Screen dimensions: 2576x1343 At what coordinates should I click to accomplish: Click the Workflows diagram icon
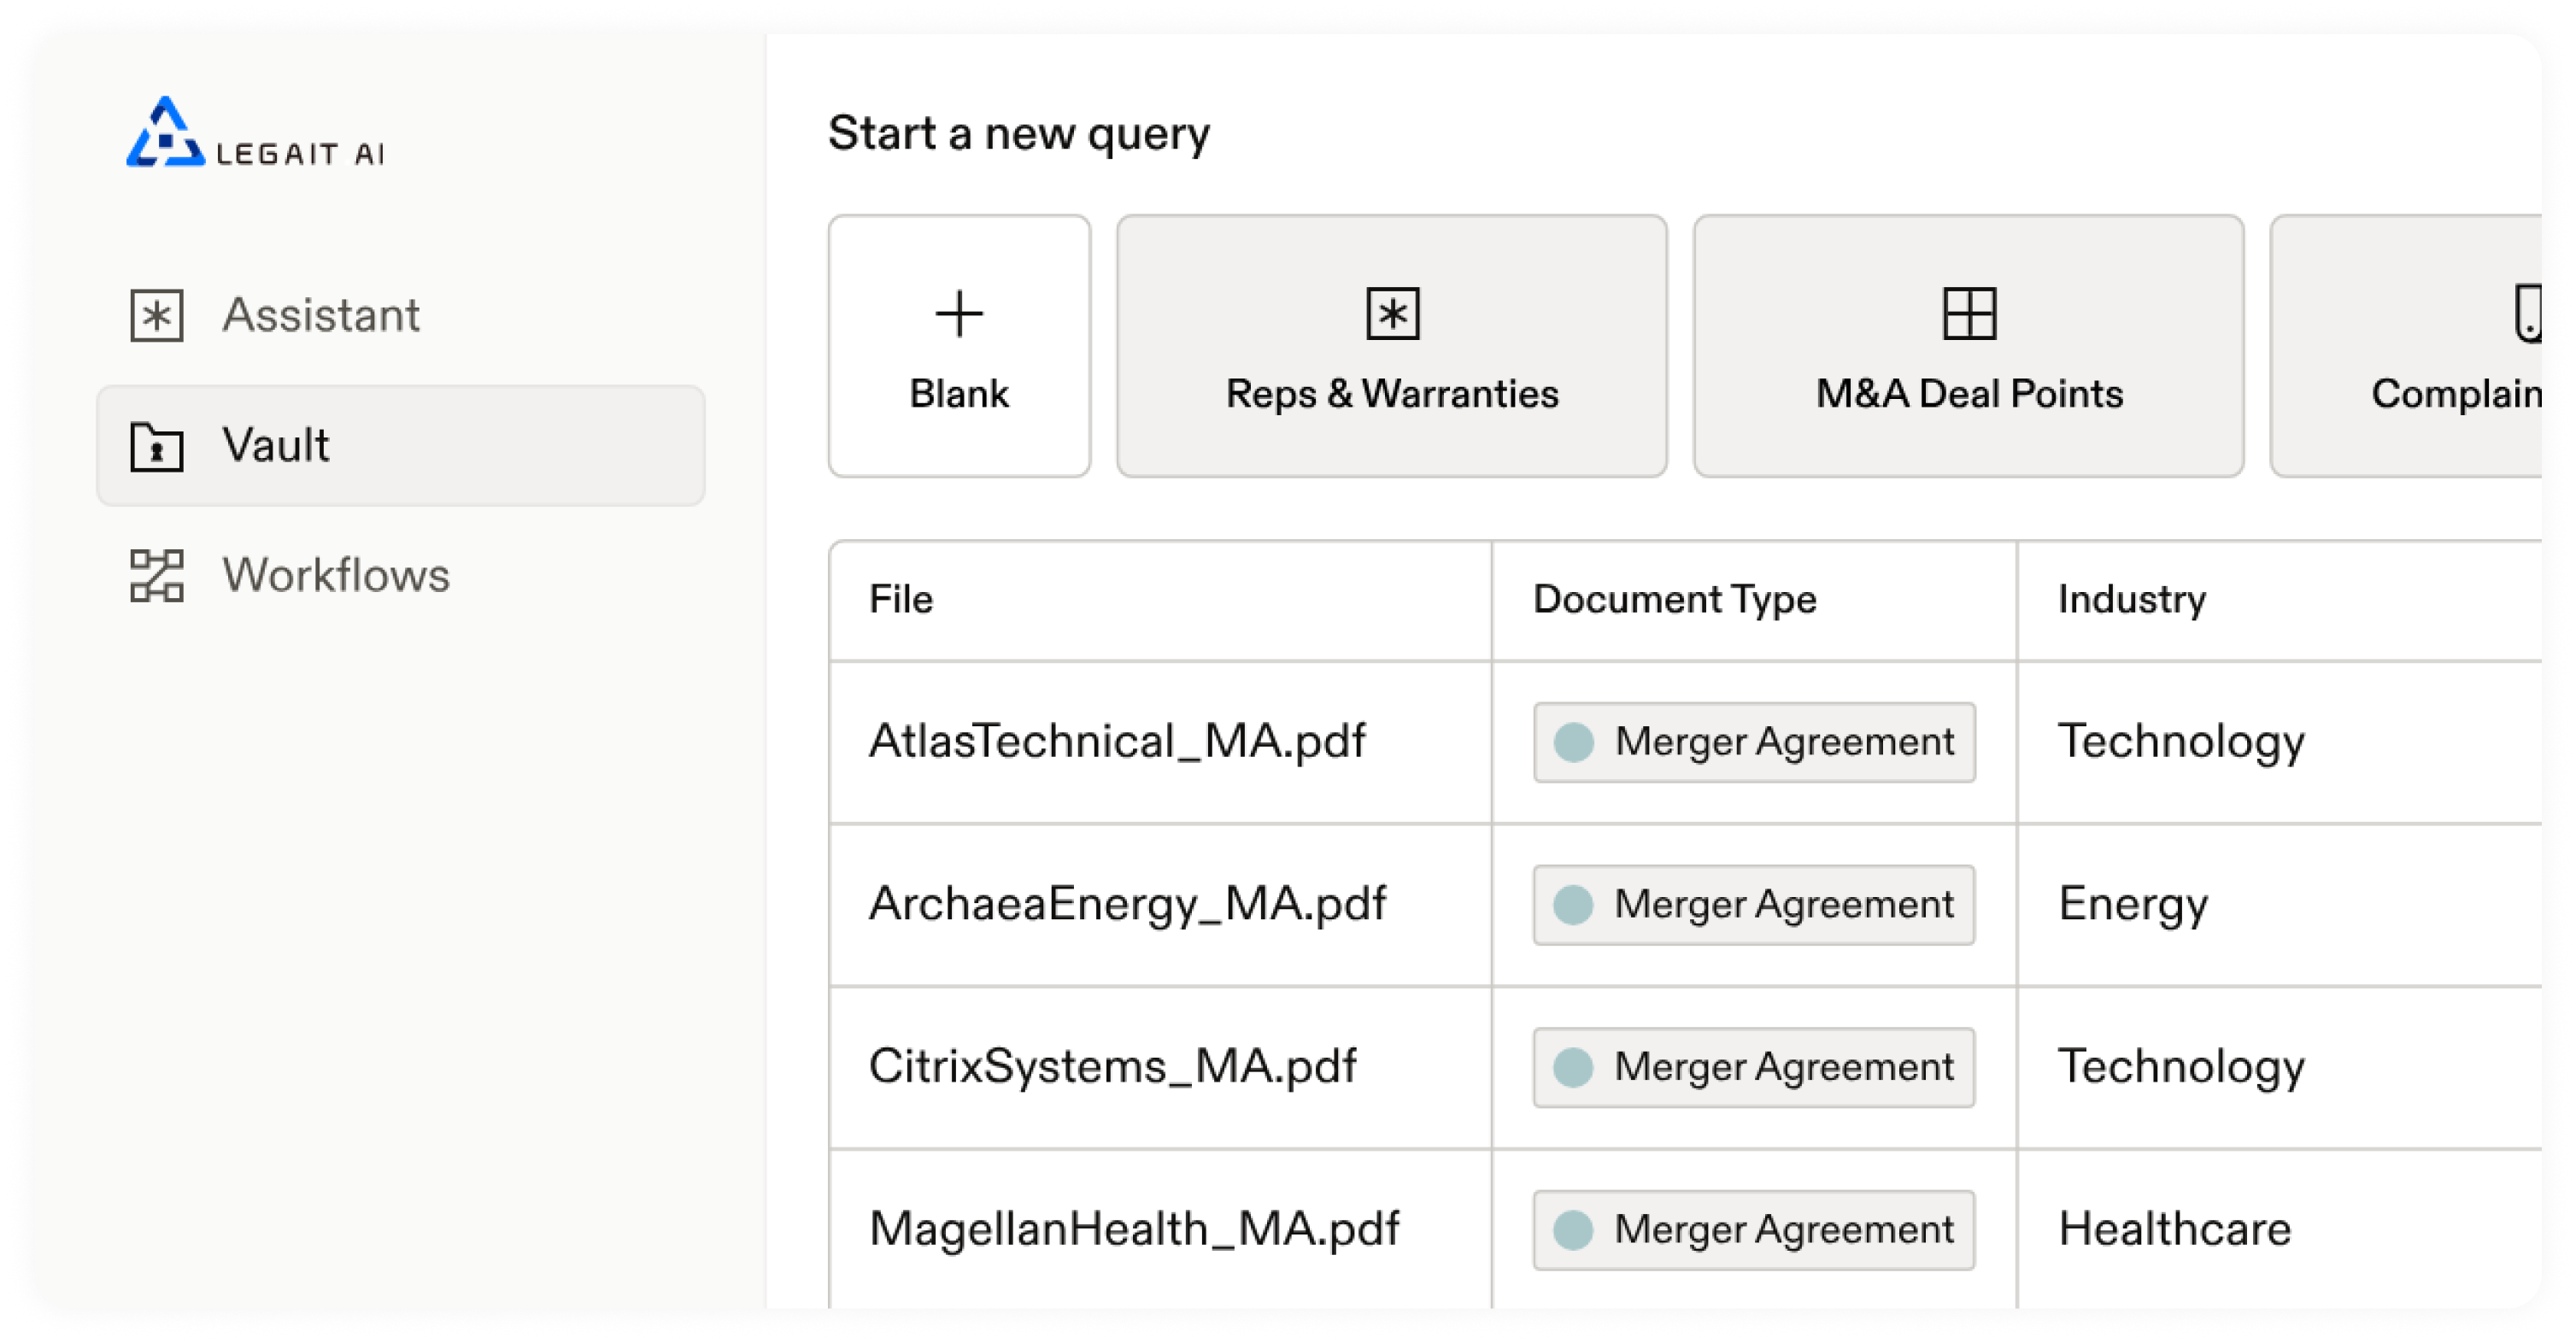coord(157,576)
